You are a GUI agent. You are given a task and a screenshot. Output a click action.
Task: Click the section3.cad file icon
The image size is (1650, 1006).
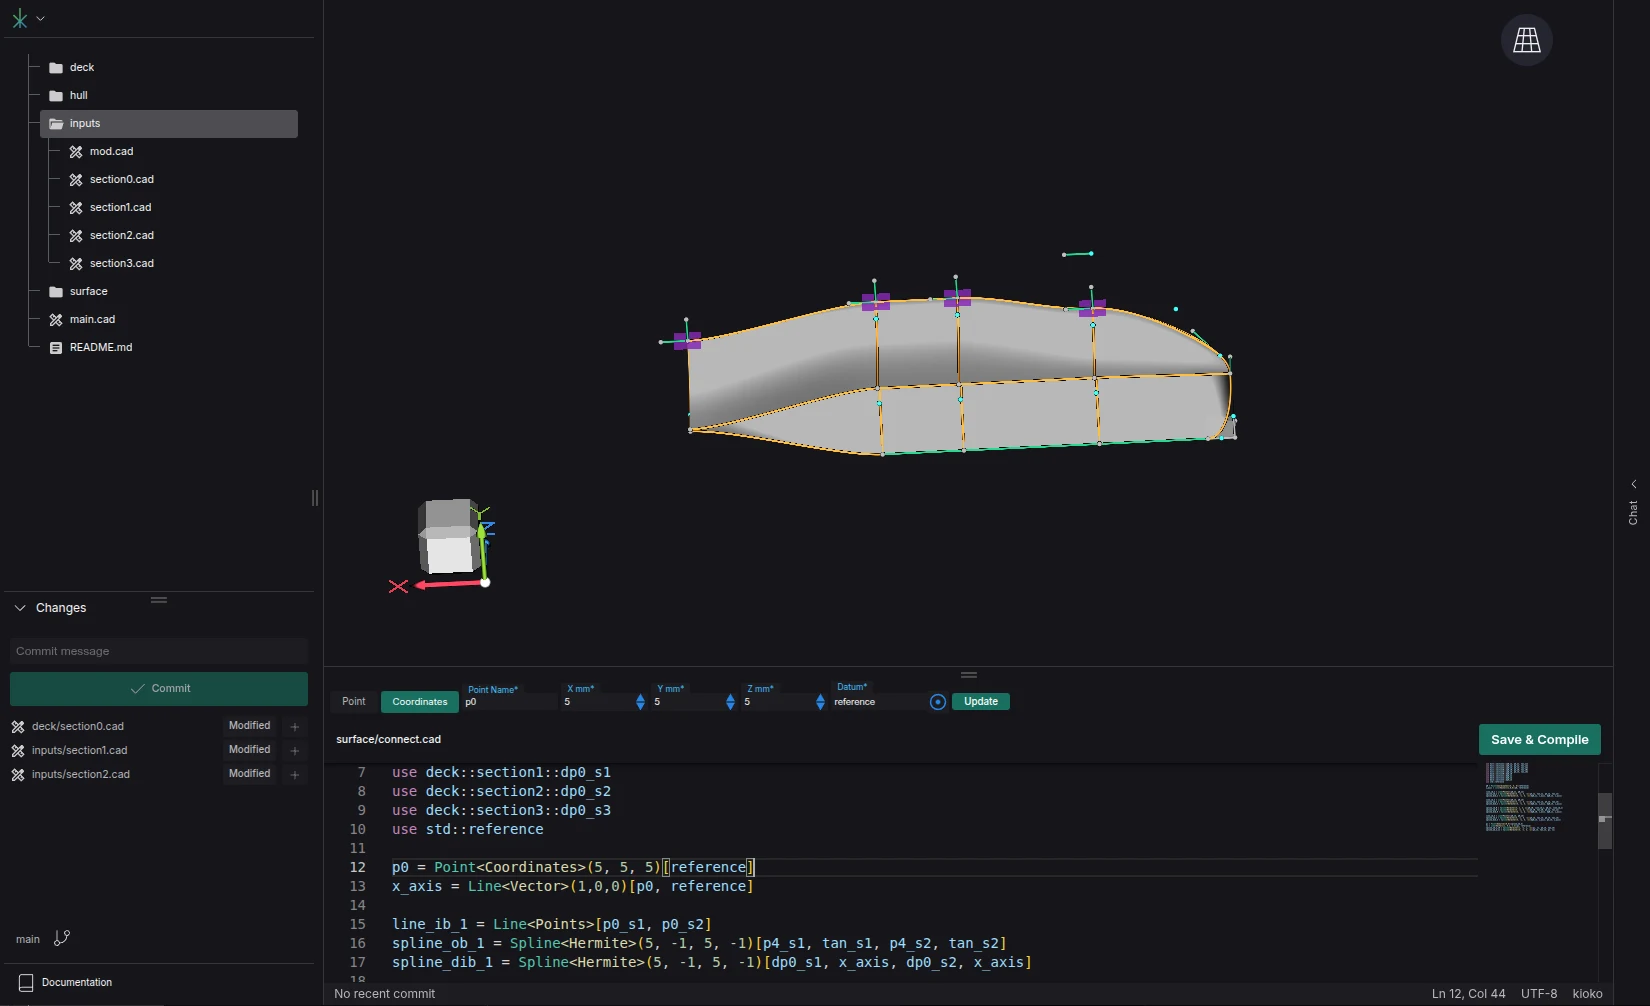click(76, 264)
